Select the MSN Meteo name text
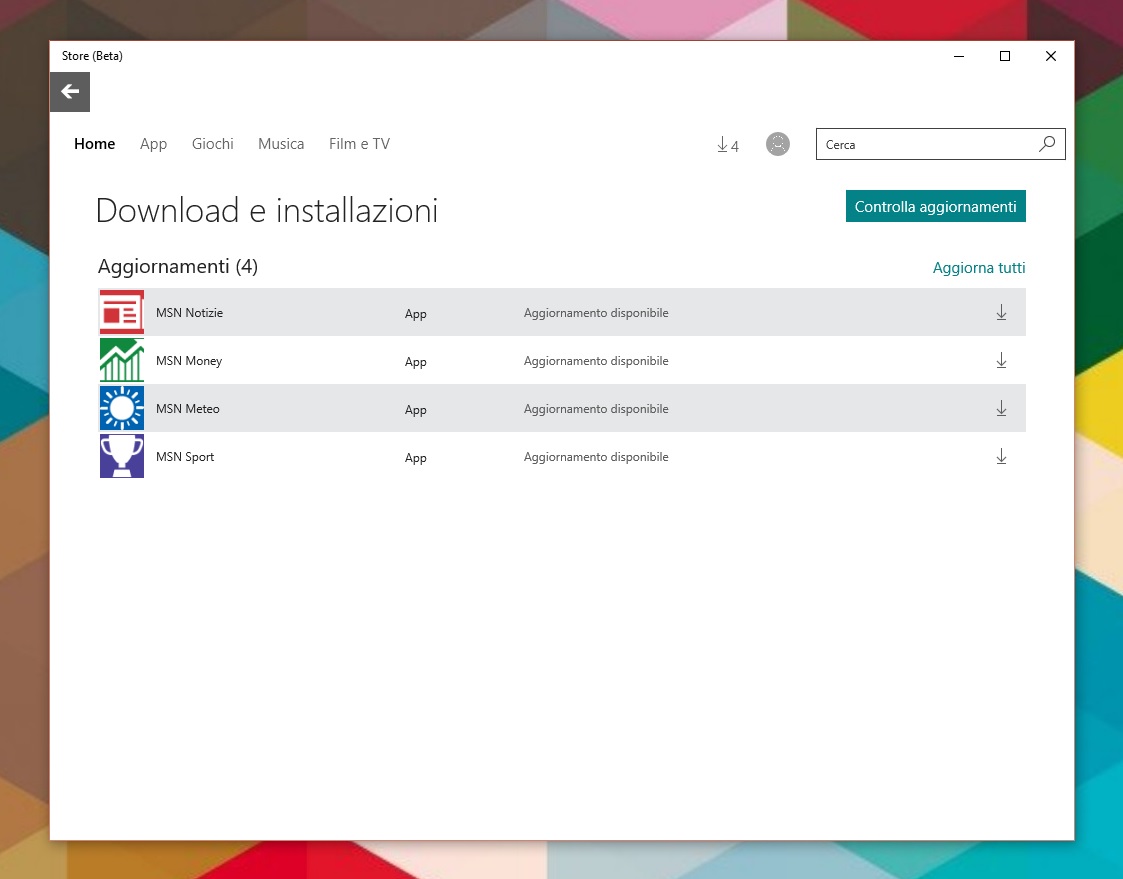This screenshot has width=1123, height=879. click(188, 409)
